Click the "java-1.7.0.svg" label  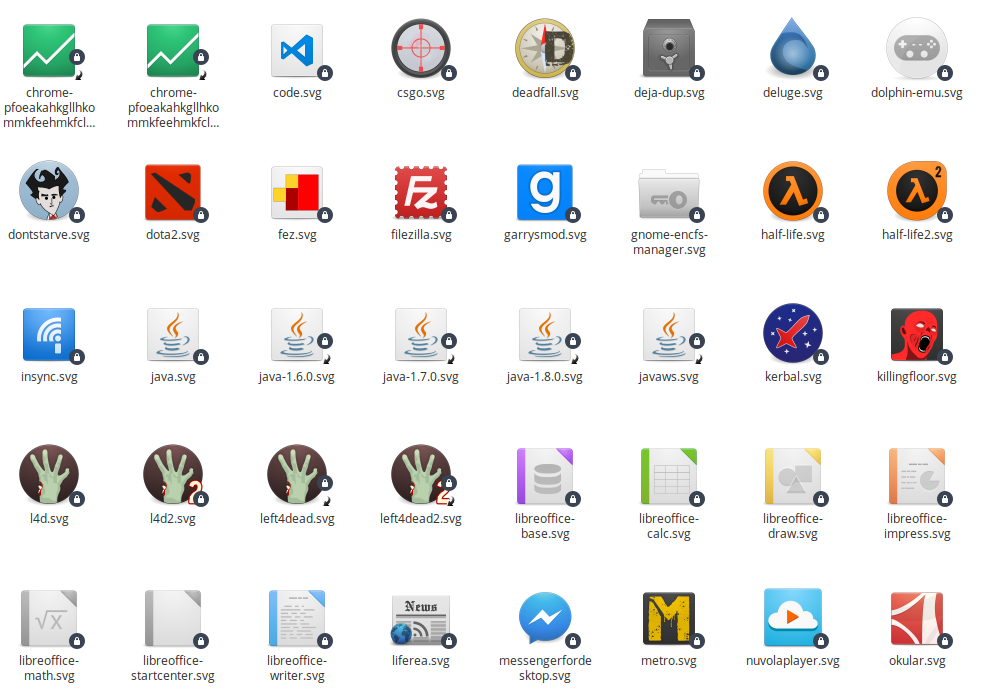[421, 377]
